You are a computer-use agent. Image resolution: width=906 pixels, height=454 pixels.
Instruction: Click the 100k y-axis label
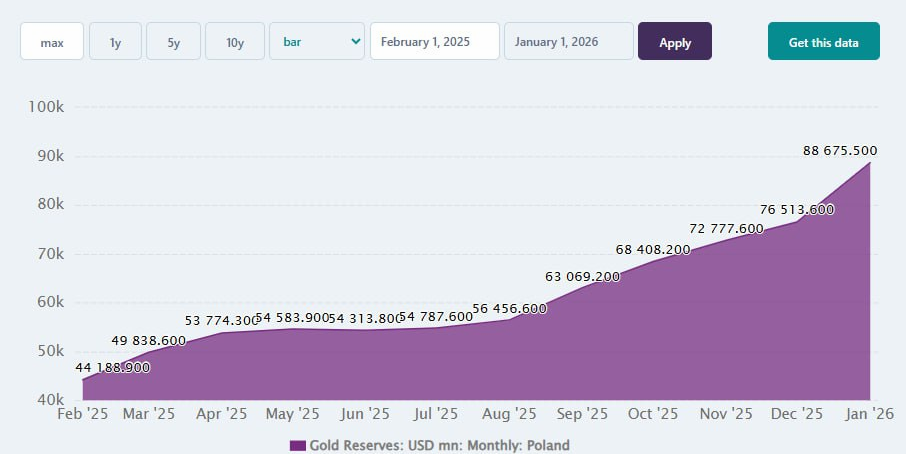[x=43, y=107]
